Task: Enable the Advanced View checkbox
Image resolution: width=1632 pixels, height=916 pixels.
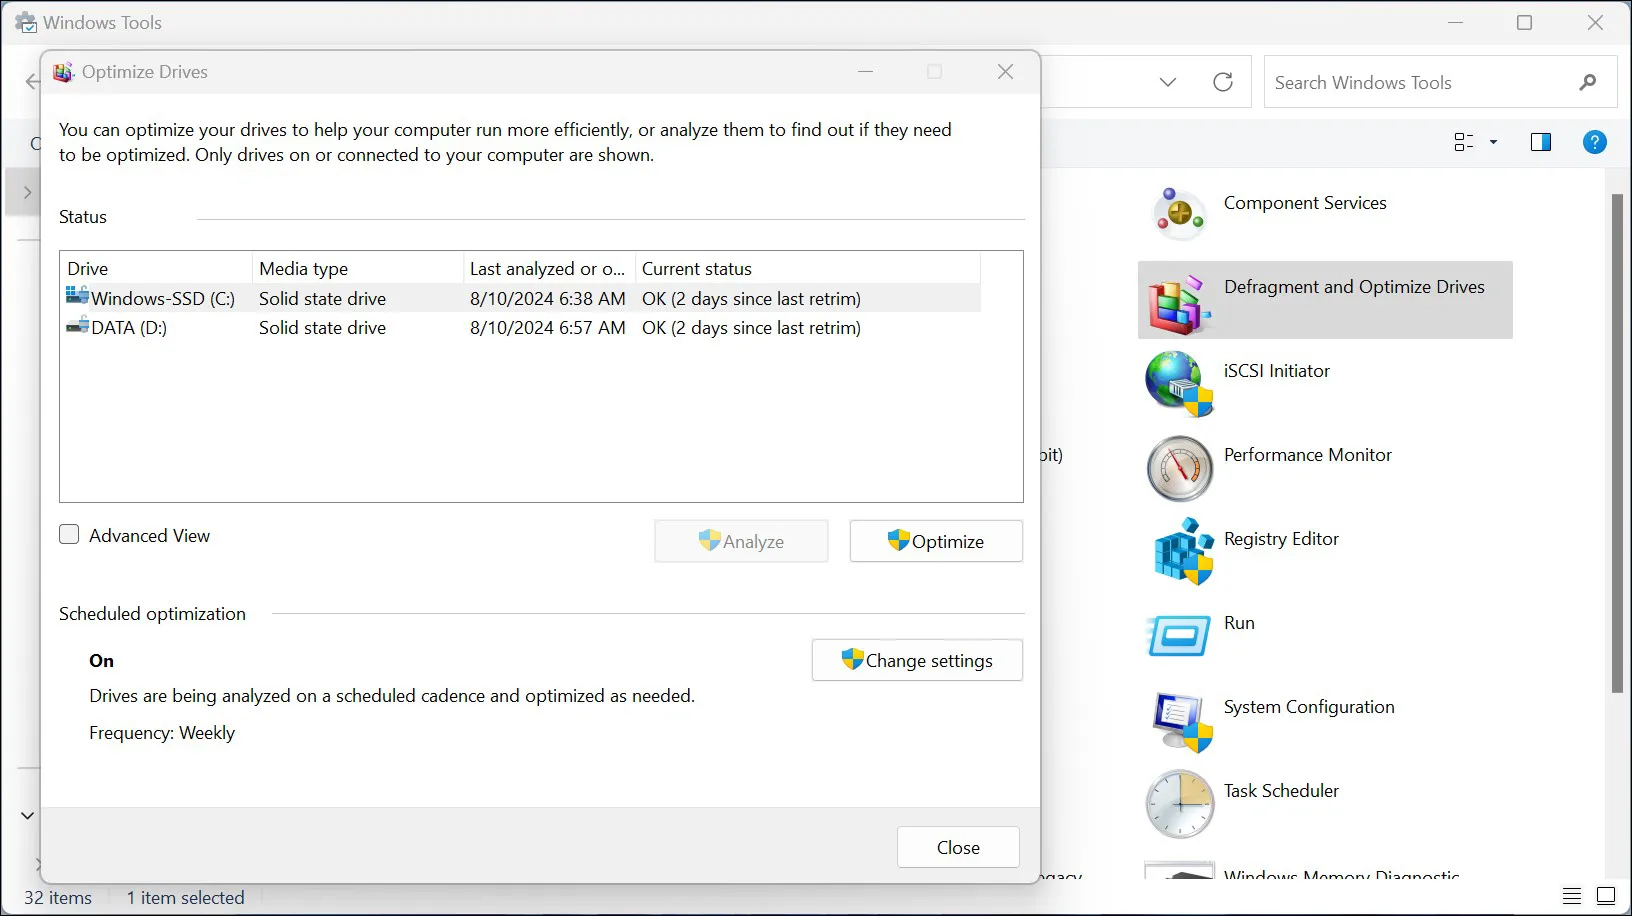Action: click(x=69, y=534)
